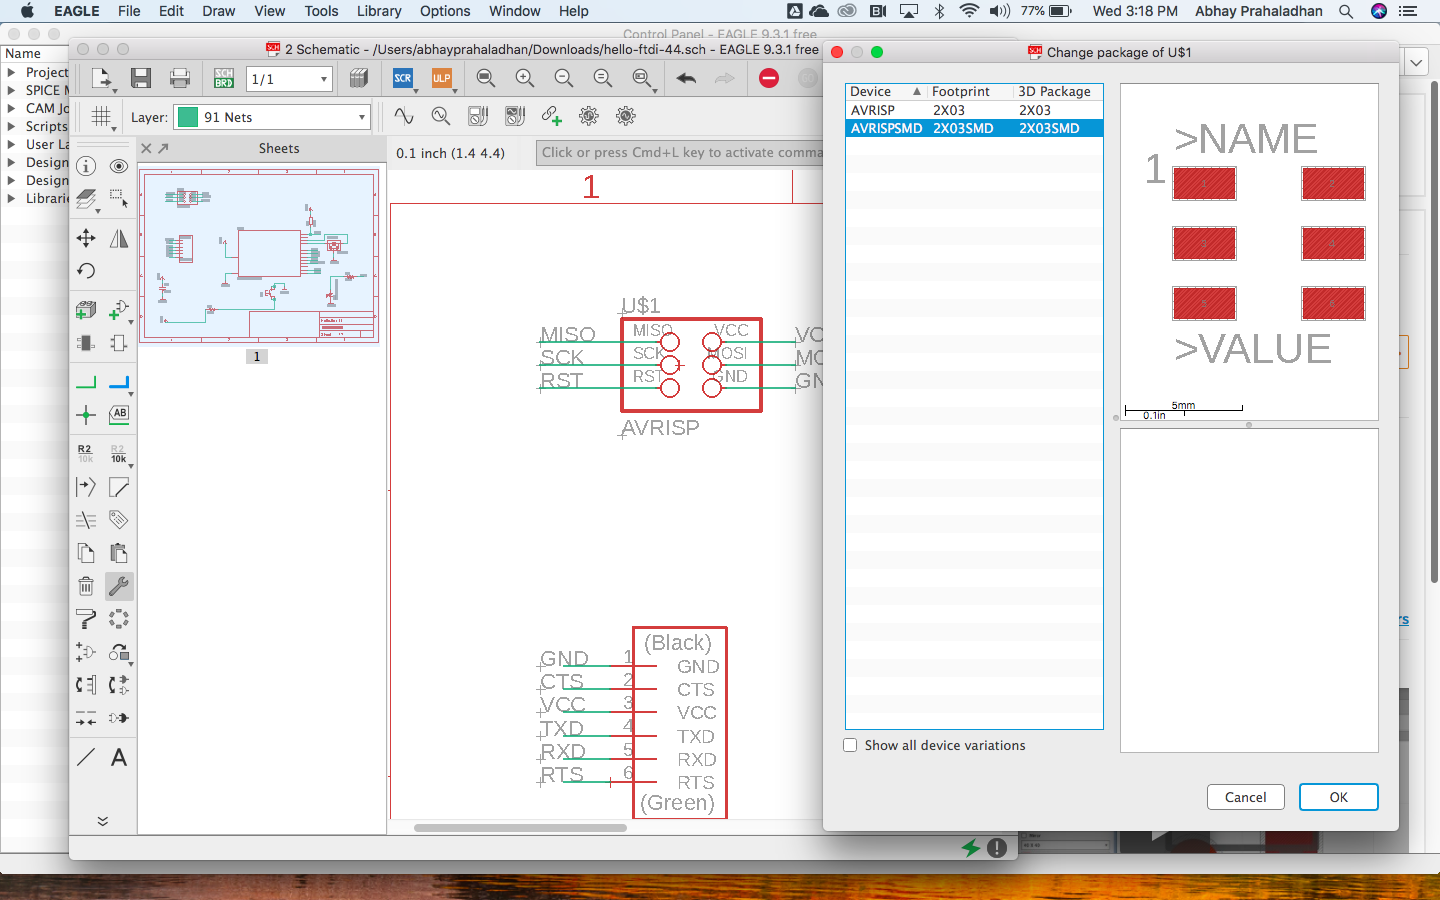Select the Line drawing tool
Image resolution: width=1440 pixels, height=900 pixels.
(x=86, y=757)
